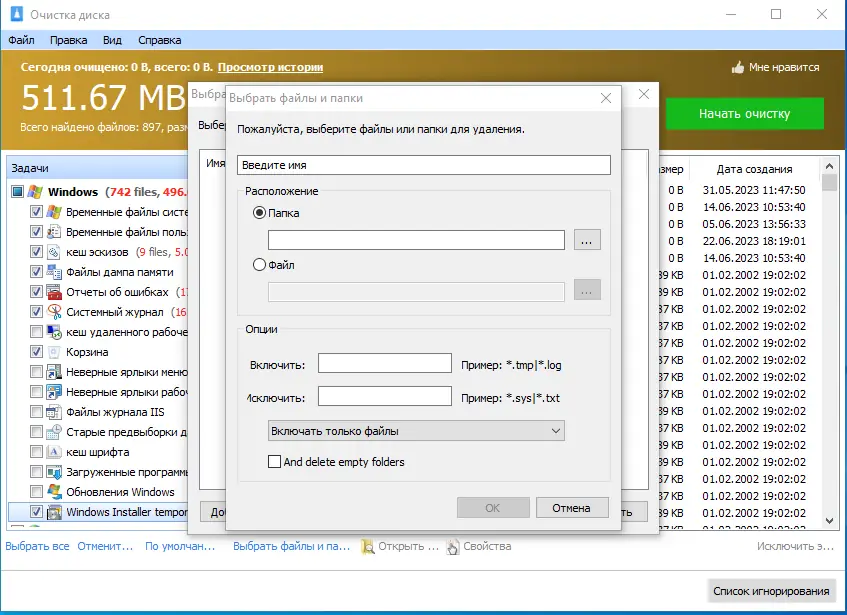
Task: Click the IIS log files icon
Action: pos(54,411)
